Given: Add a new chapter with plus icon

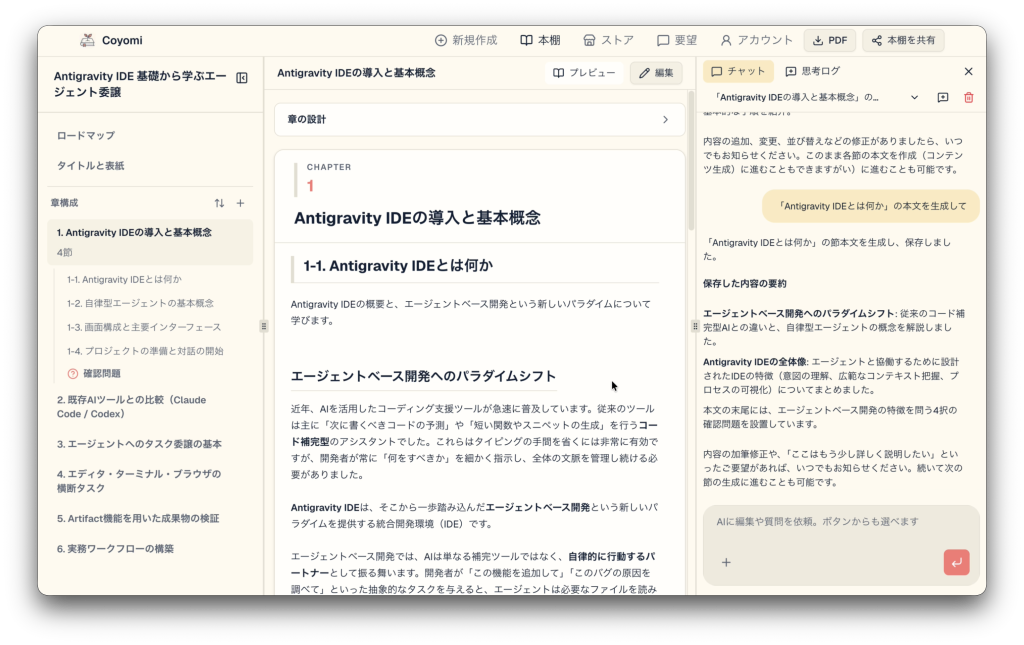Looking at the screenshot, I should (x=240, y=203).
